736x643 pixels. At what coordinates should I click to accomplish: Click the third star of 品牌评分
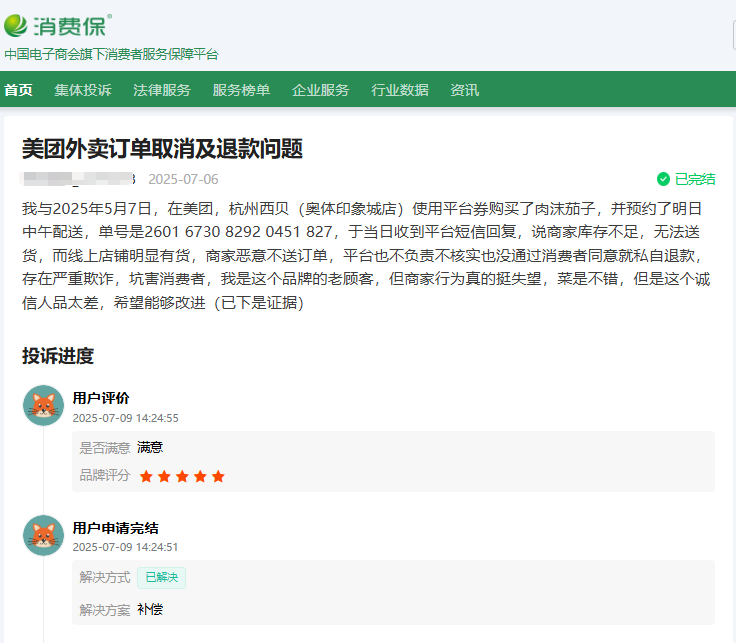tap(182, 476)
